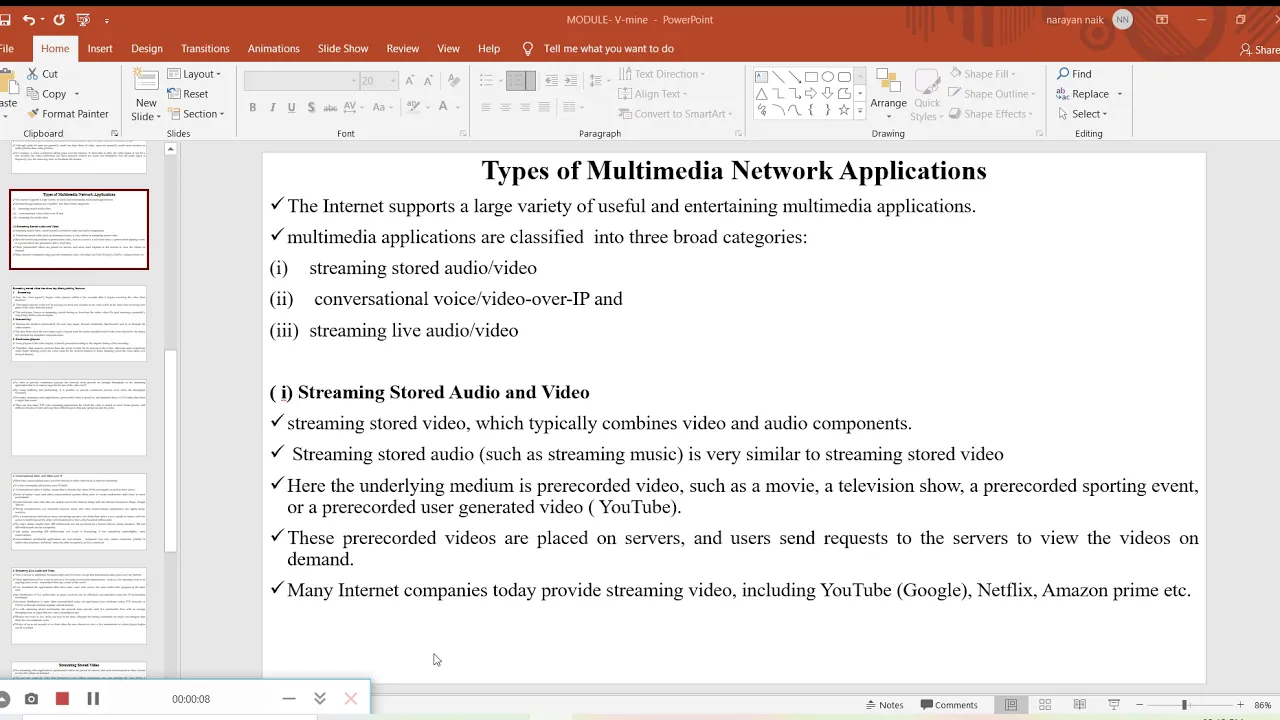
Task: Click the Bullets list icon
Action: point(486,81)
